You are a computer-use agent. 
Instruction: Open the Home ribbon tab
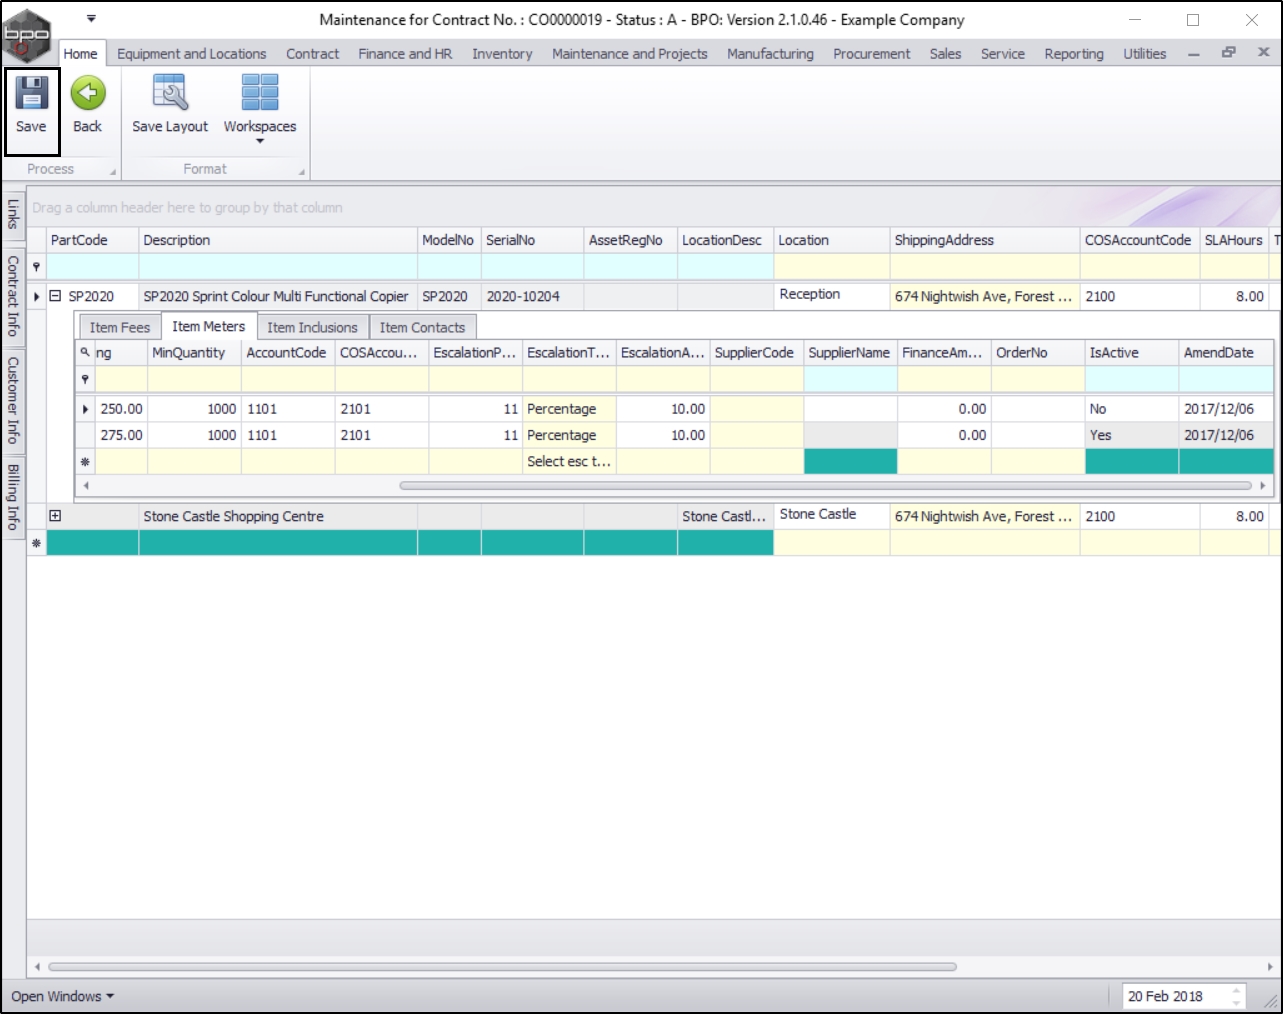80,54
